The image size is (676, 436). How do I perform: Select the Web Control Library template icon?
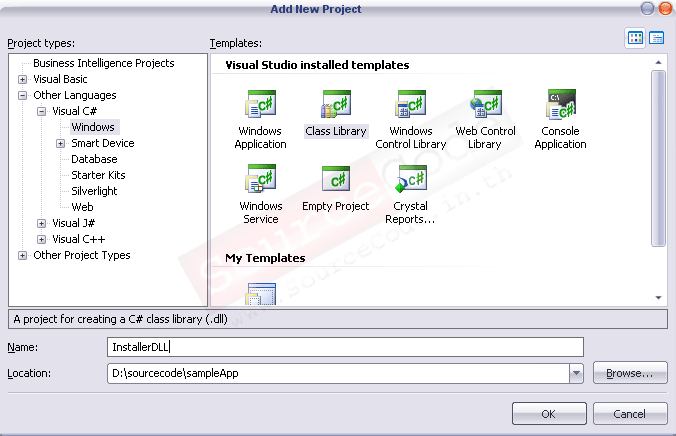click(486, 104)
